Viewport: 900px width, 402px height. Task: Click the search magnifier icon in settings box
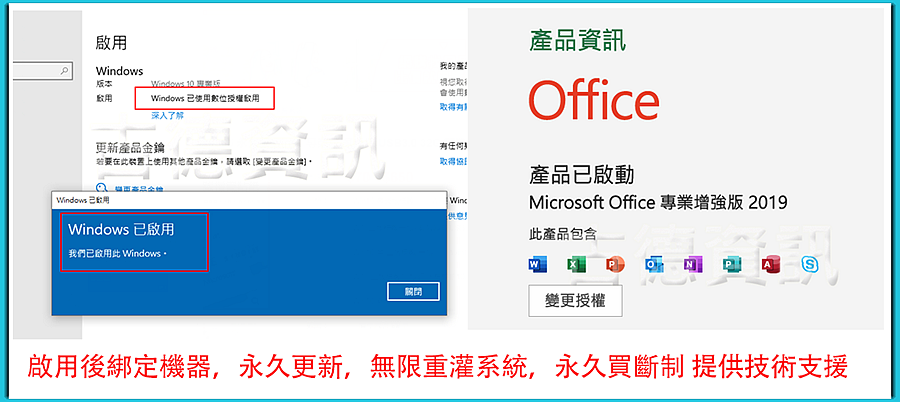click(64, 71)
